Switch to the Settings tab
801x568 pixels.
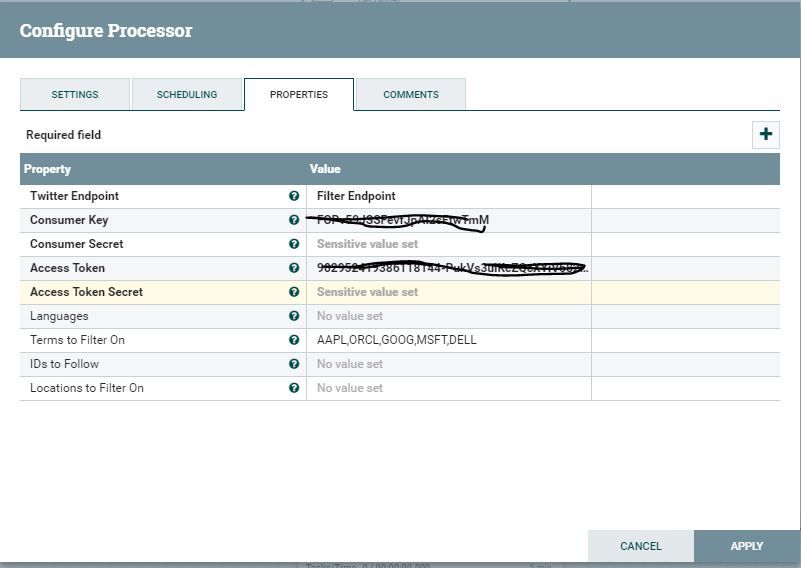(75, 94)
